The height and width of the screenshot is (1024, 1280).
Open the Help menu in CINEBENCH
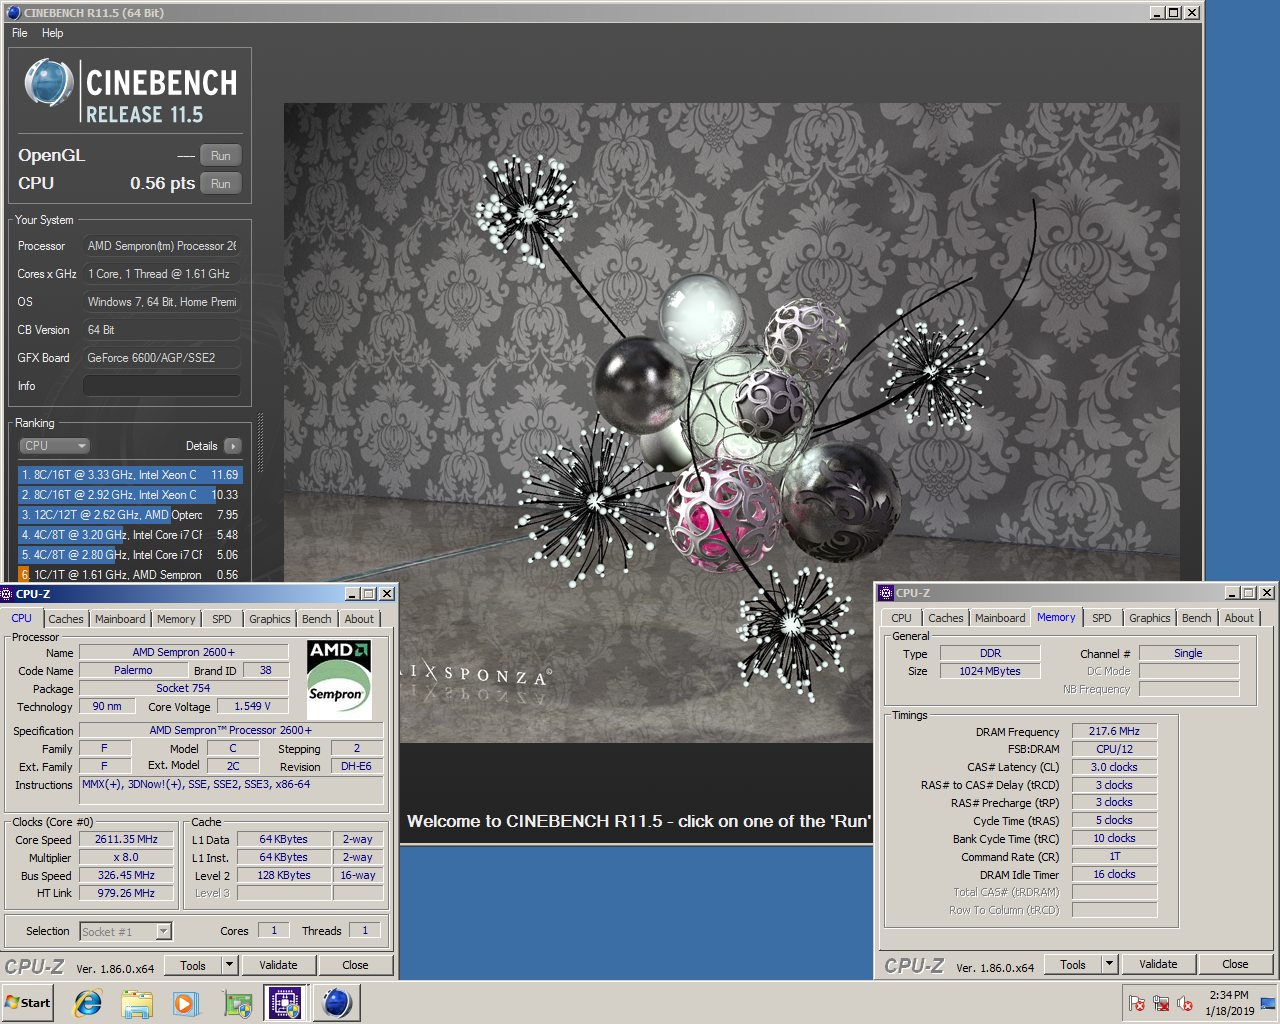coord(52,33)
